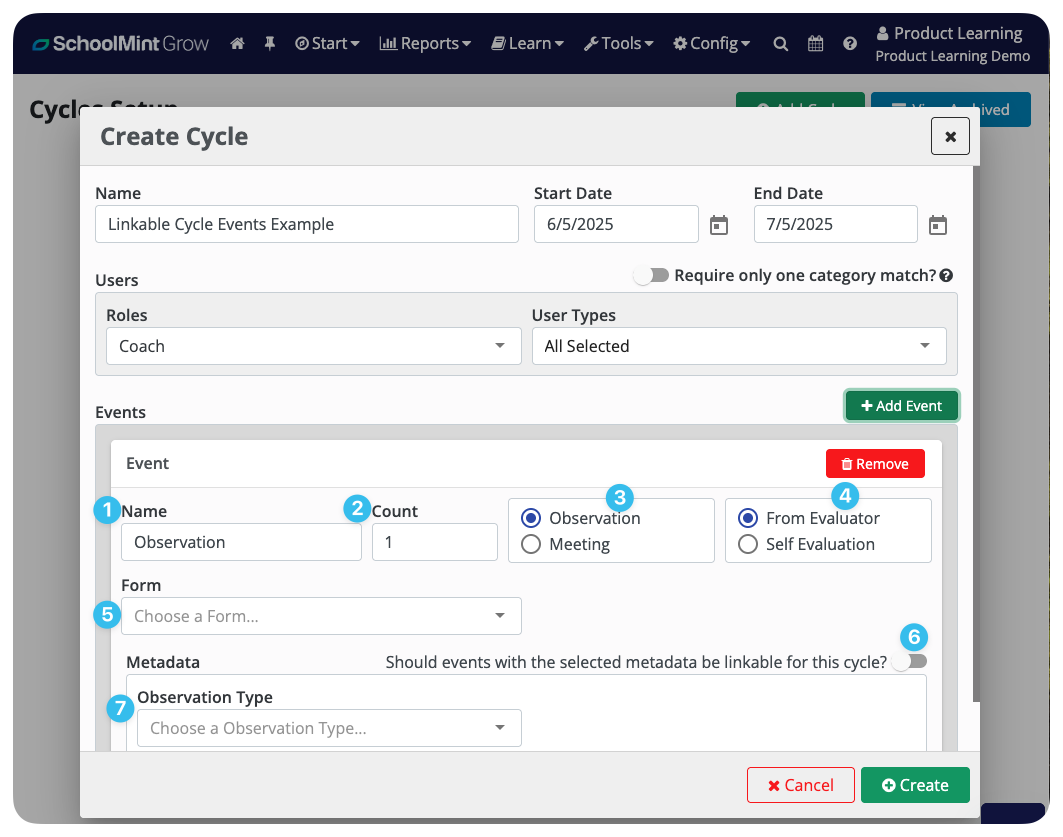Expand the User Types dropdown

(x=739, y=346)
